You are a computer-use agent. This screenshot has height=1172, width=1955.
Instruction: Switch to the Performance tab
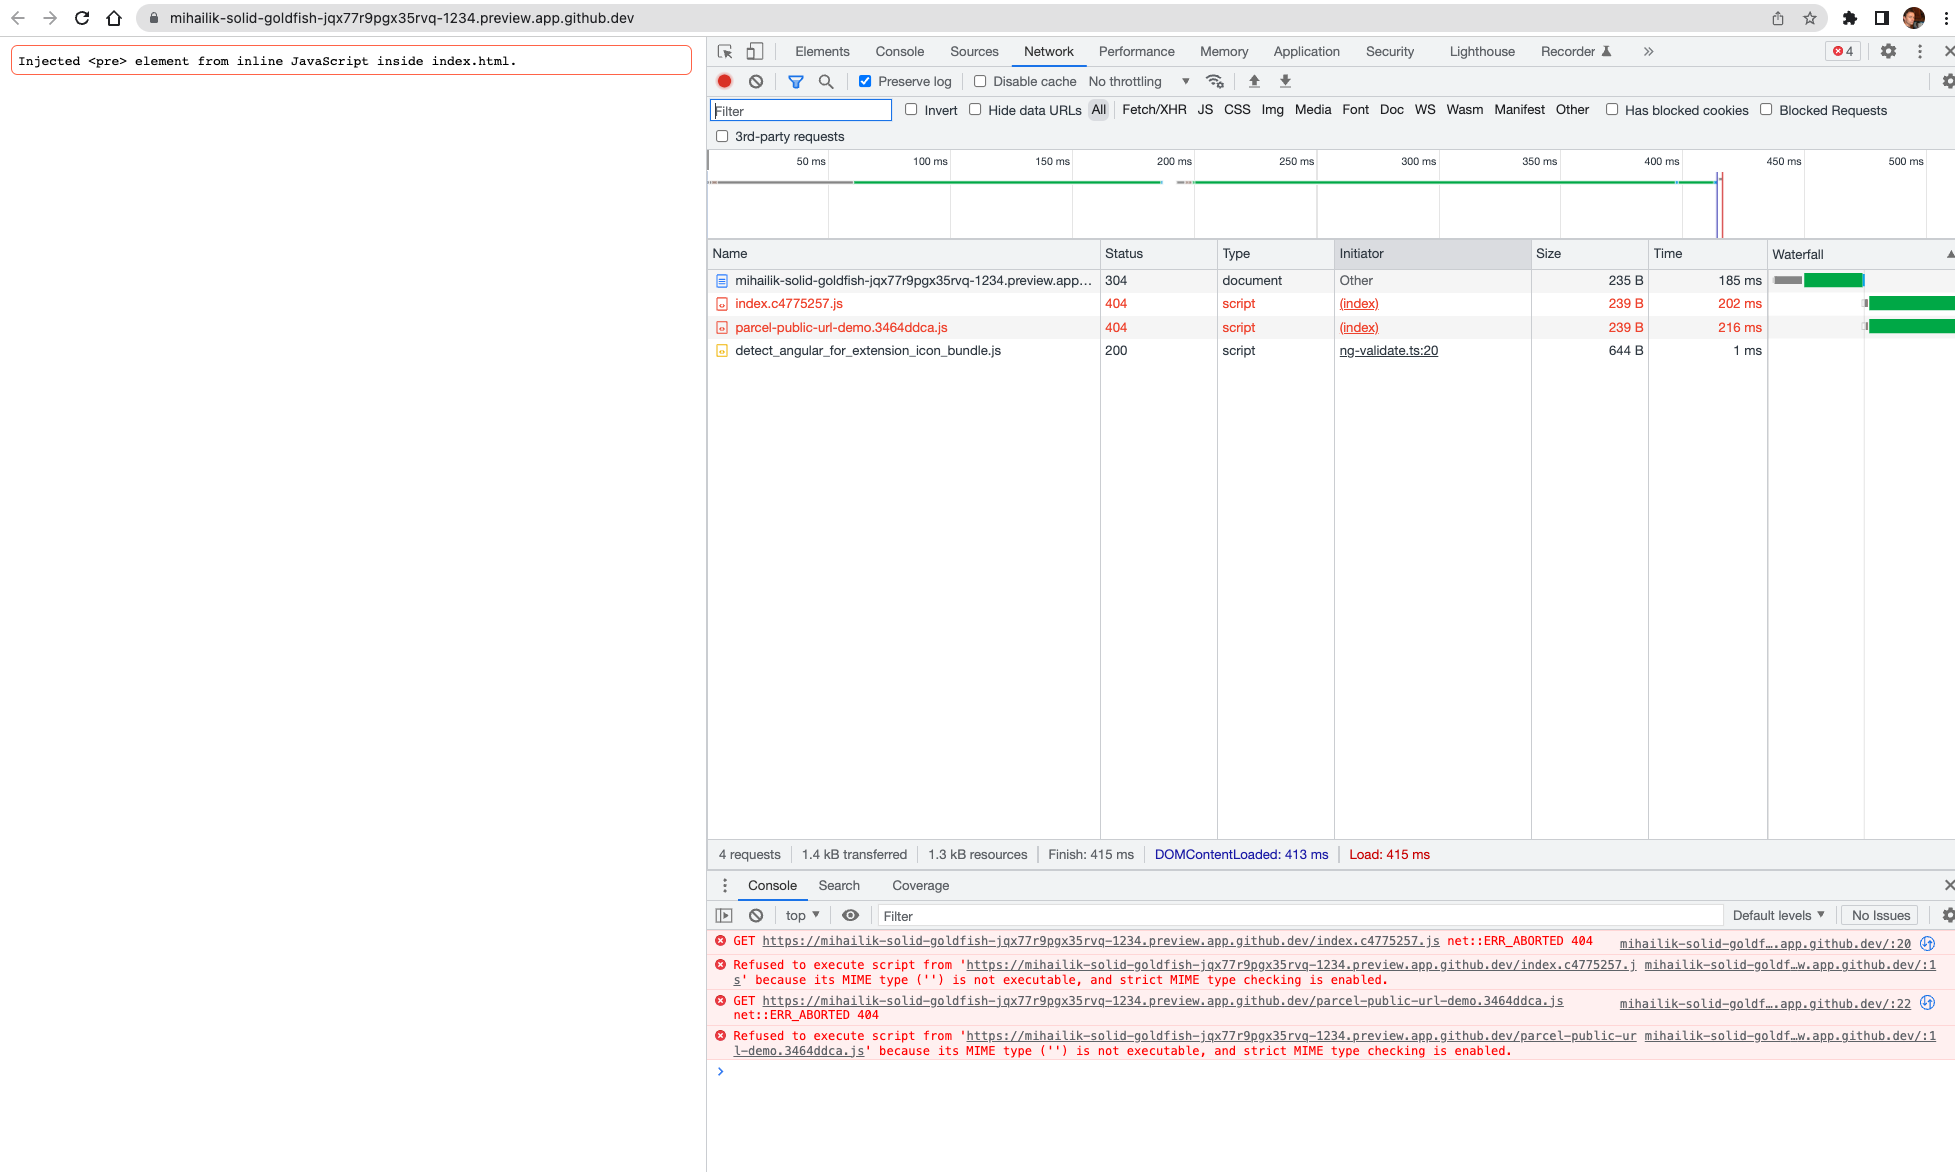(x=1136, y=51)
